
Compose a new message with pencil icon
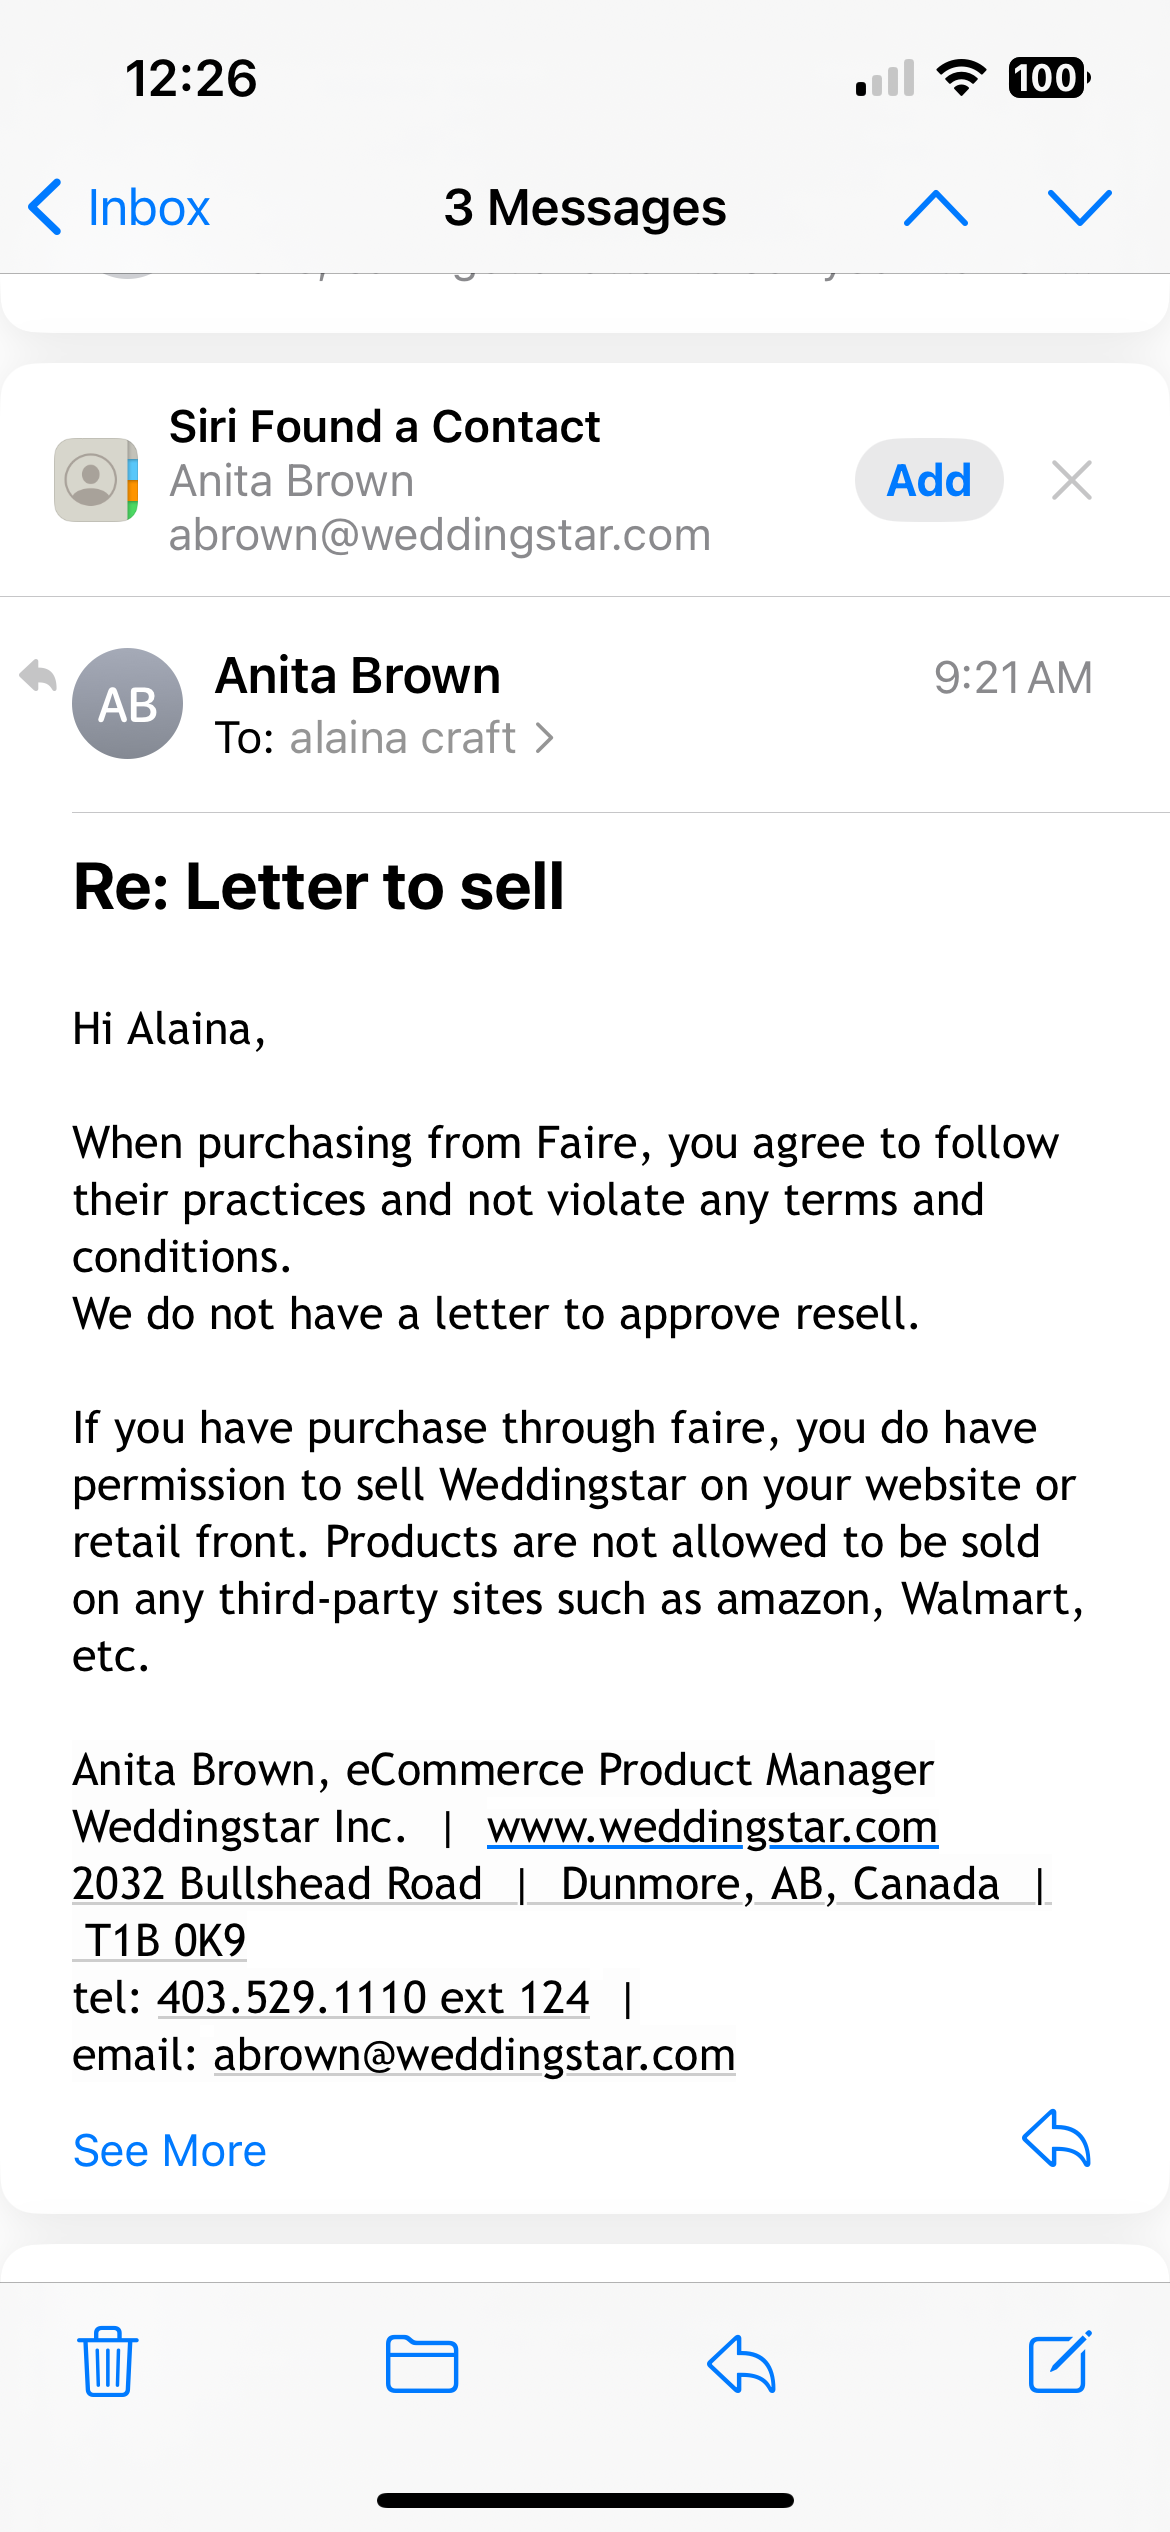point(1060,2362)
